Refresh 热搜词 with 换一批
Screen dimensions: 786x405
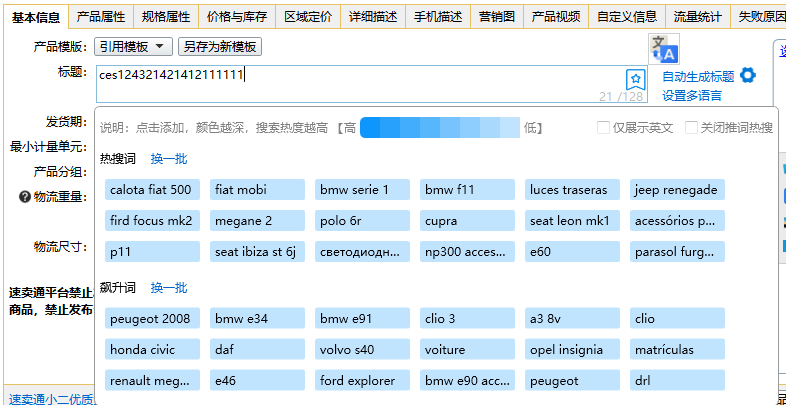pyautogui.click(x=169, y=159)
